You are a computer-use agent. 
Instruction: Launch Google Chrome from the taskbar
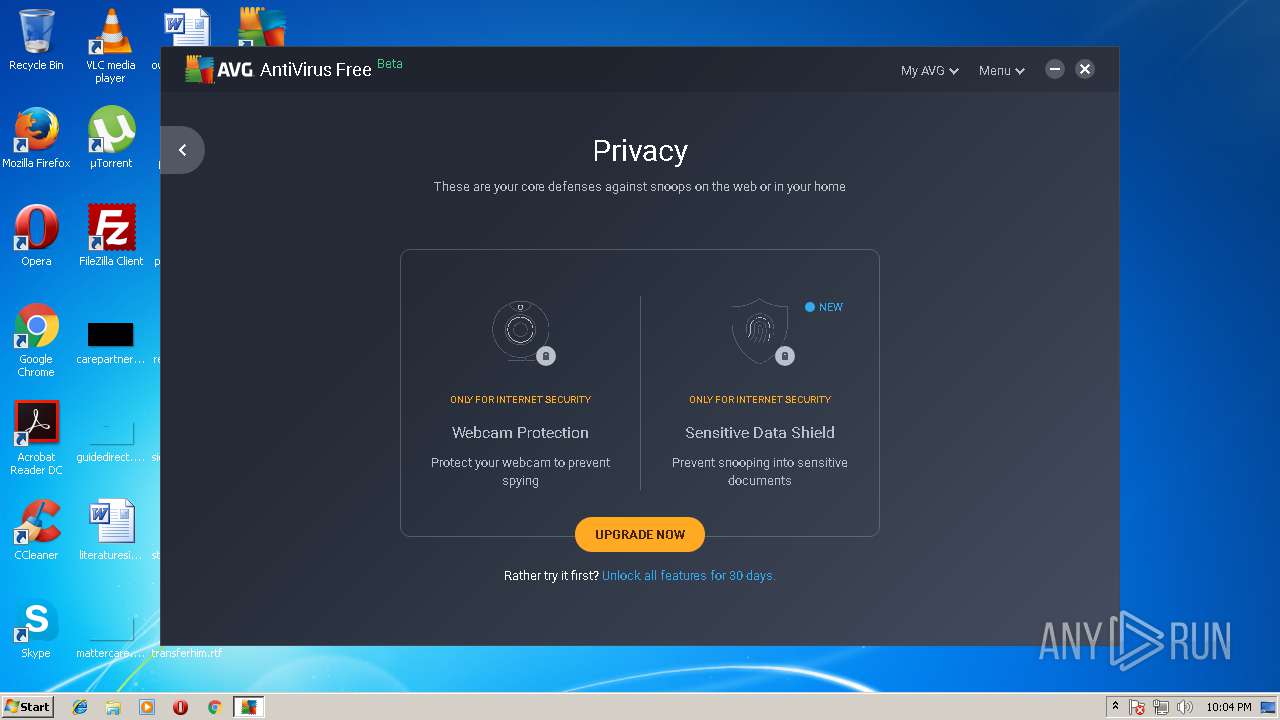pyautogui.click(x=214, y=707)
